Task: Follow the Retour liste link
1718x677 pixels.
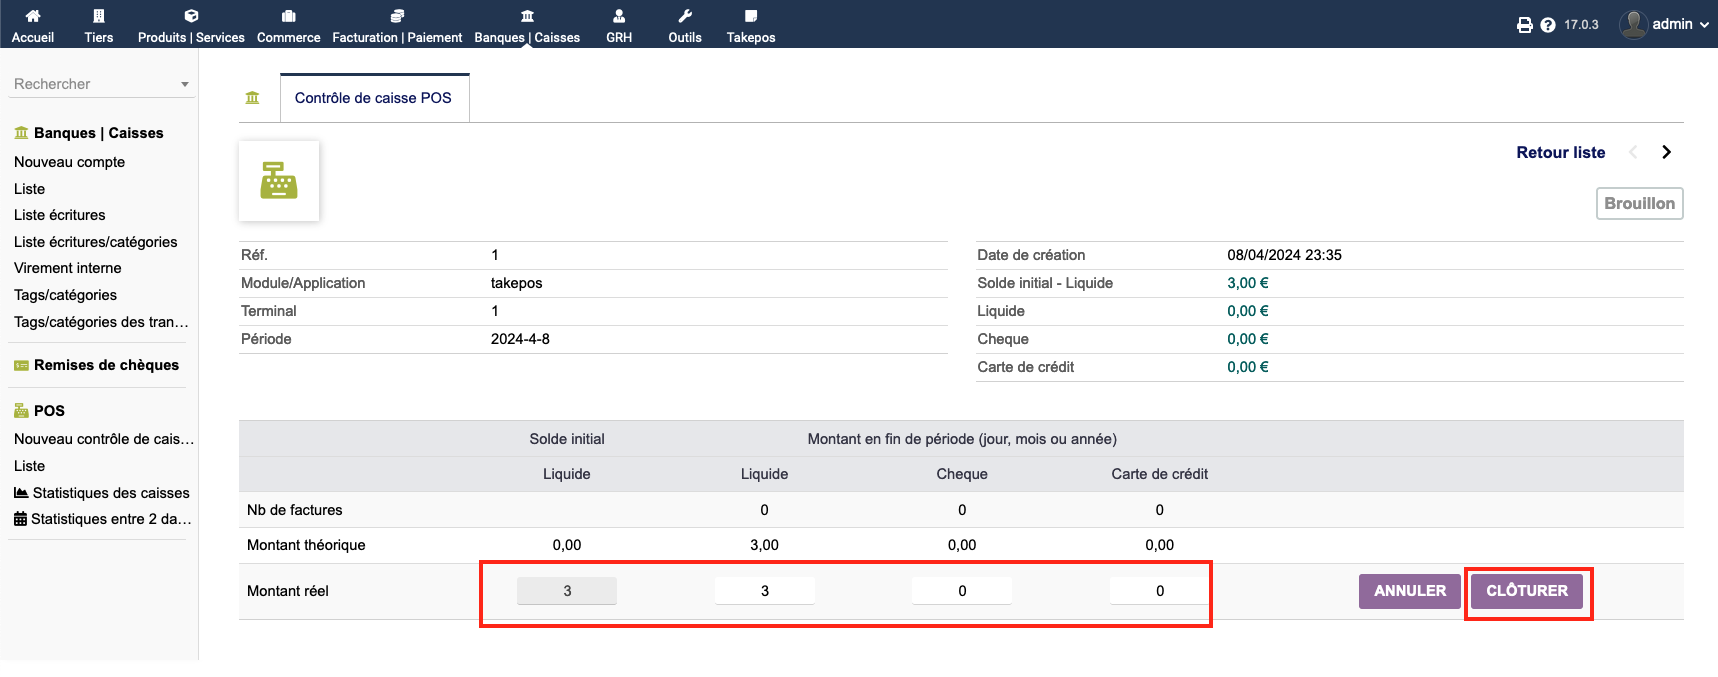Action: pyautogui.click(x=1560, y=152)
